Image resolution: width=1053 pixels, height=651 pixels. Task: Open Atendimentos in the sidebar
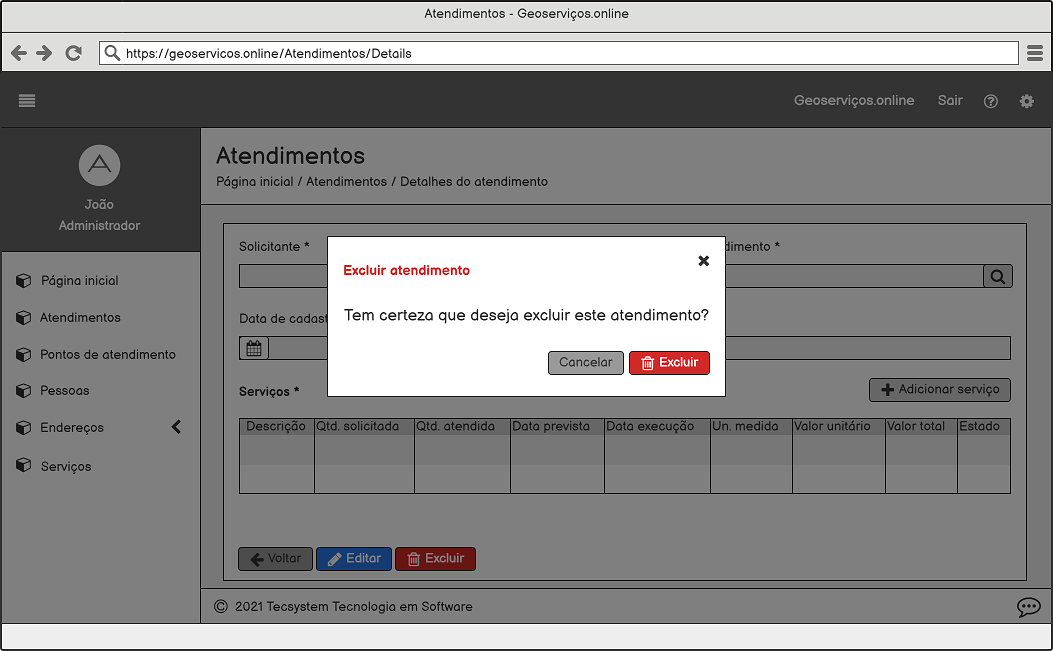[80, 318]
